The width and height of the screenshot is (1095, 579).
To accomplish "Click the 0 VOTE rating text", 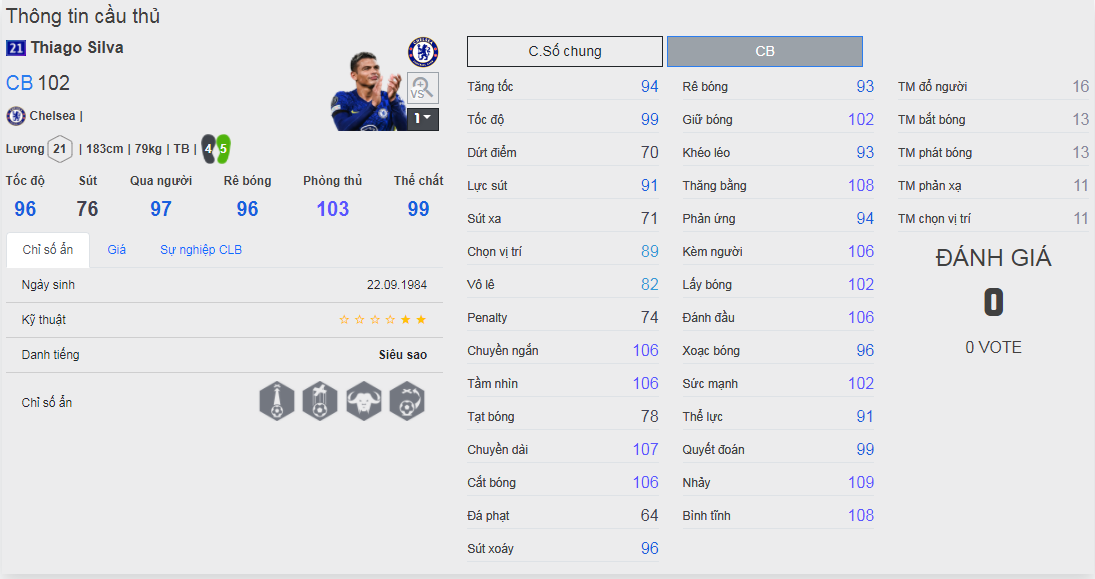I will (x=993, y=348).
